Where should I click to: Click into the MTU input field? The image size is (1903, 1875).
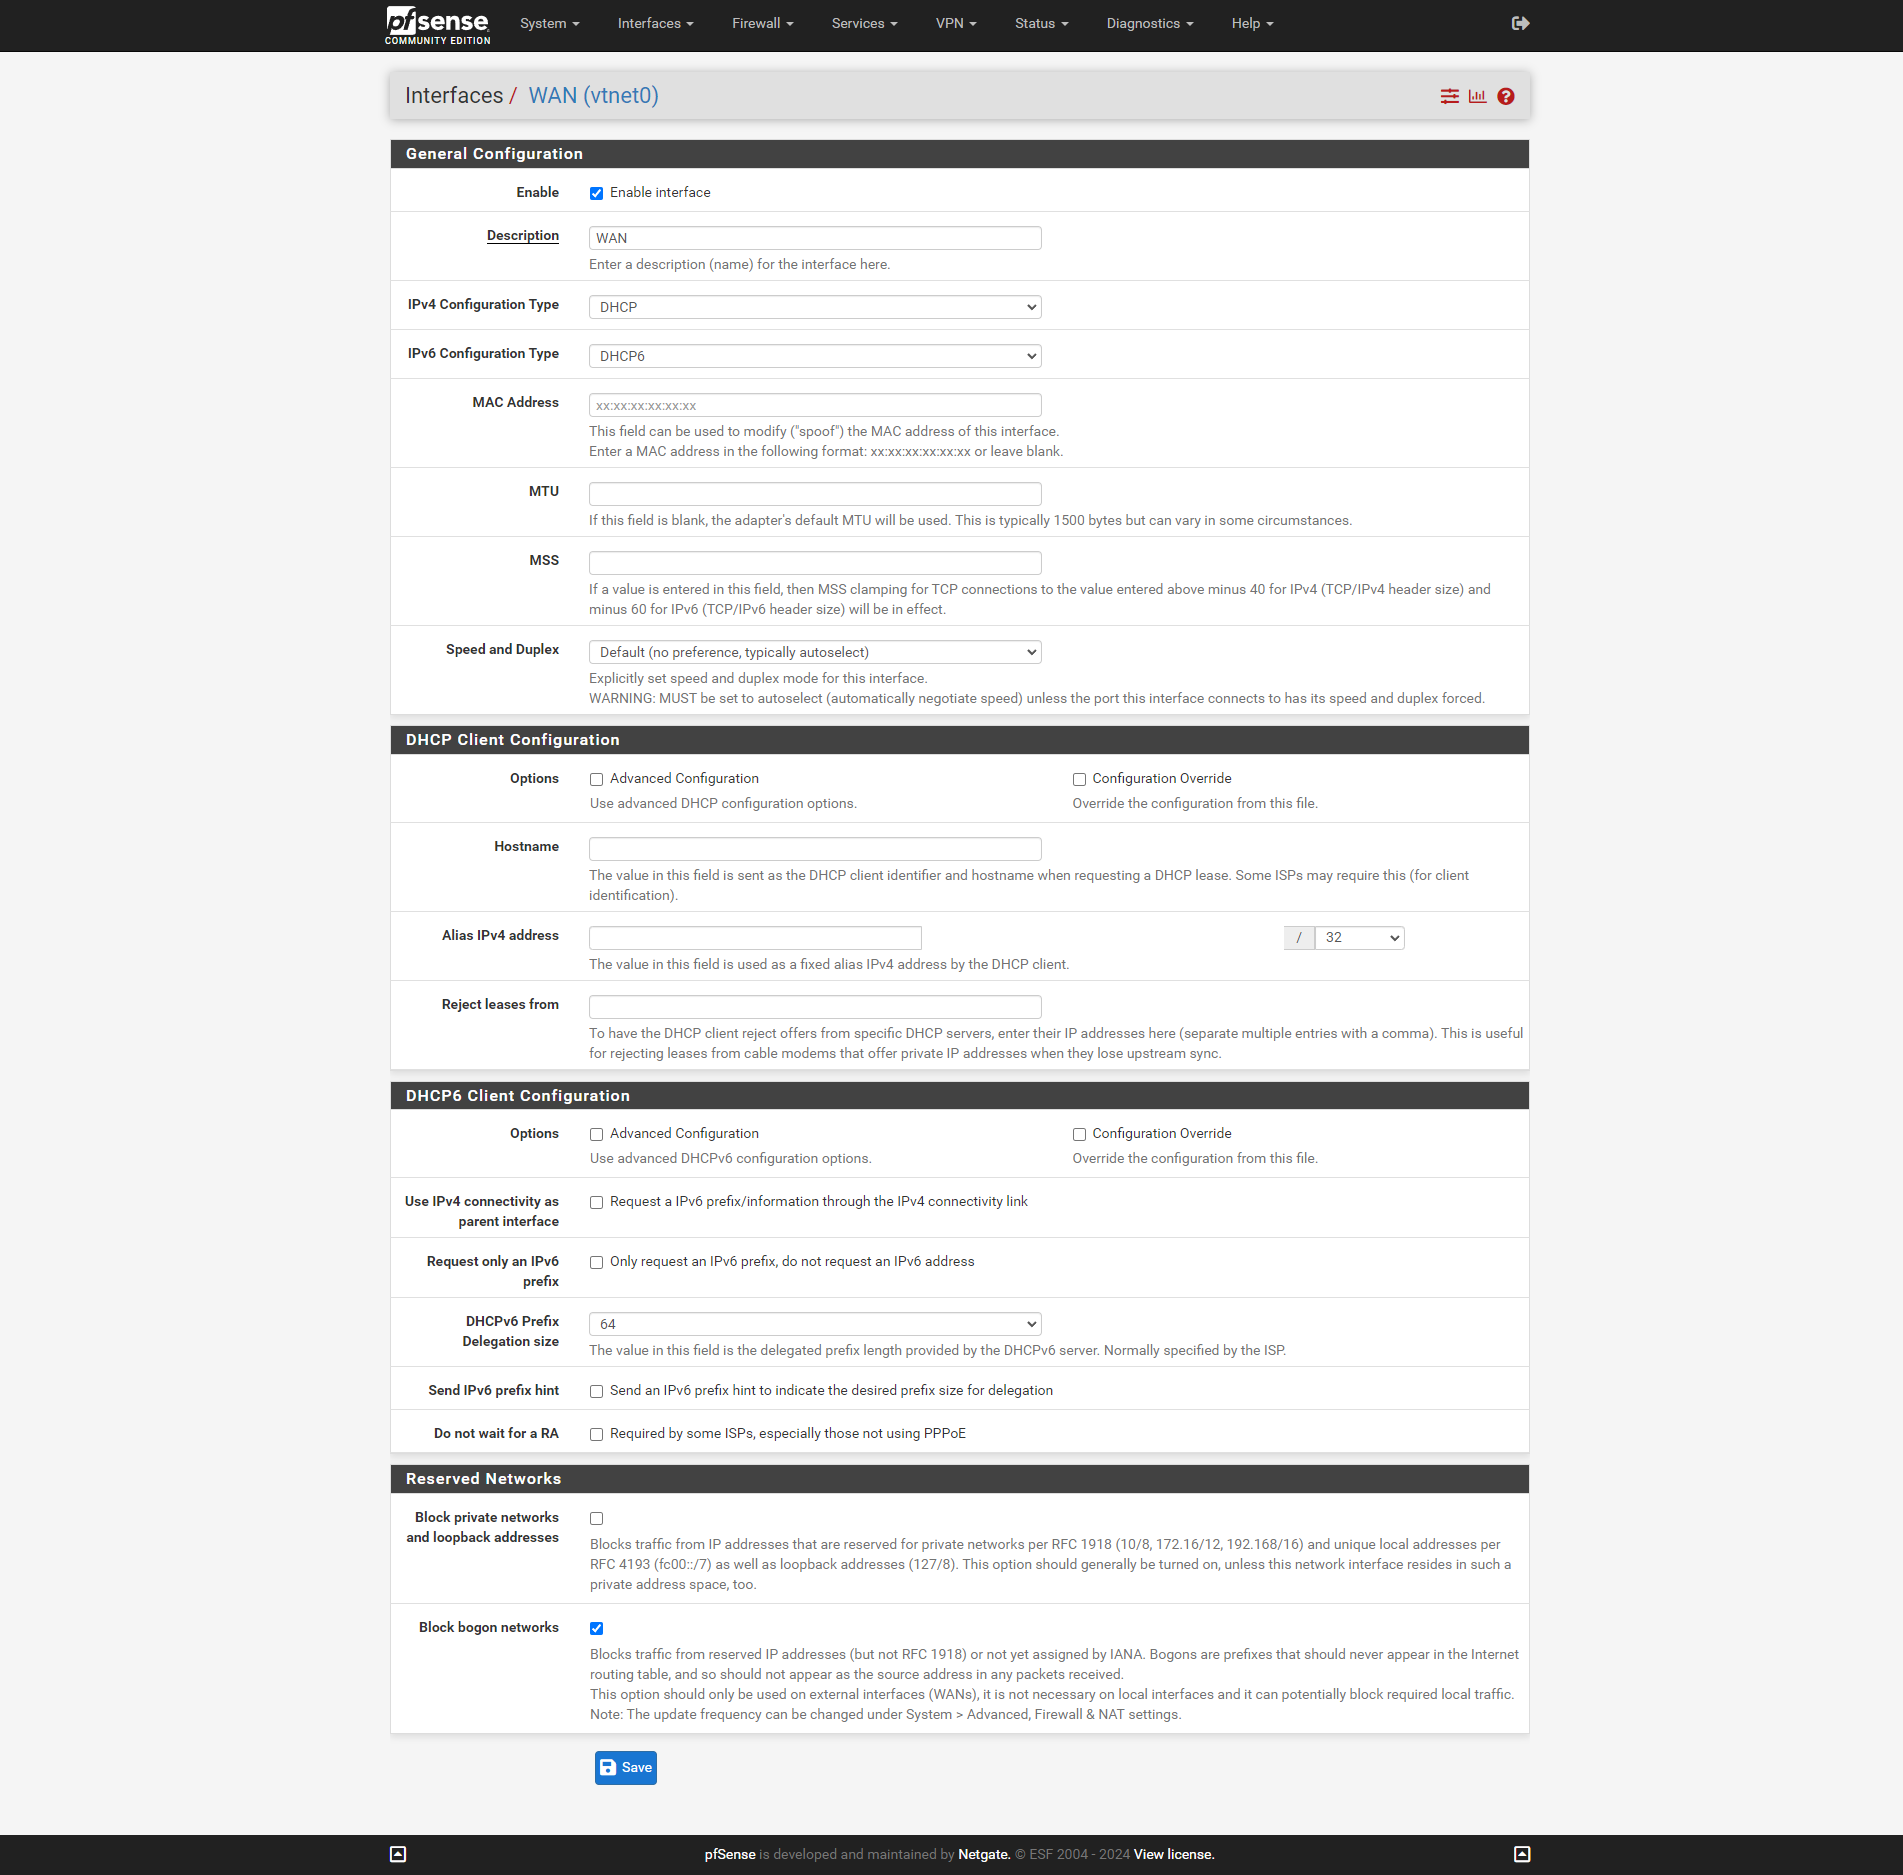point(814,494)
